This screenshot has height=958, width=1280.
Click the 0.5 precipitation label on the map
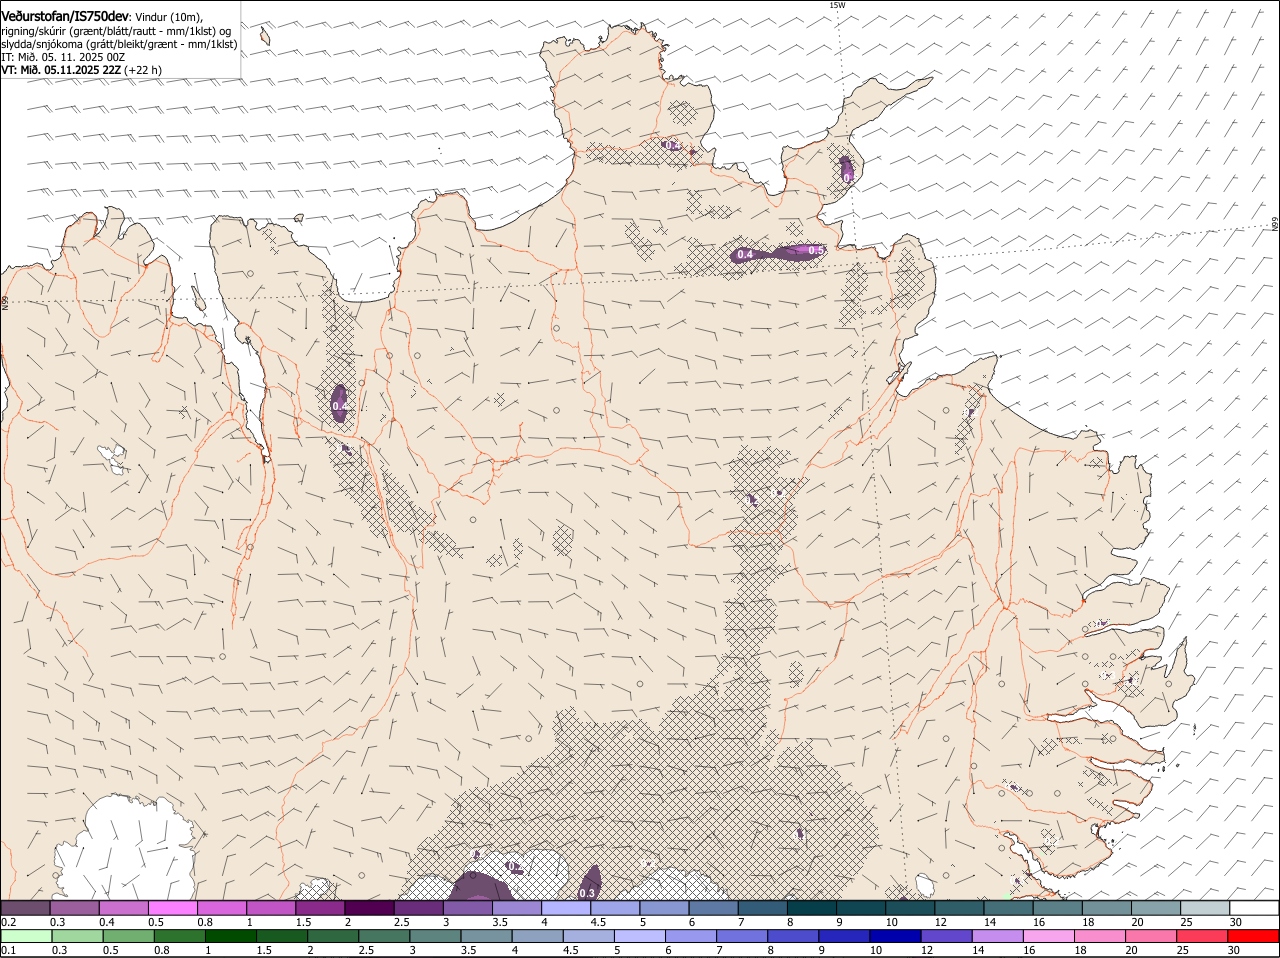816,250
